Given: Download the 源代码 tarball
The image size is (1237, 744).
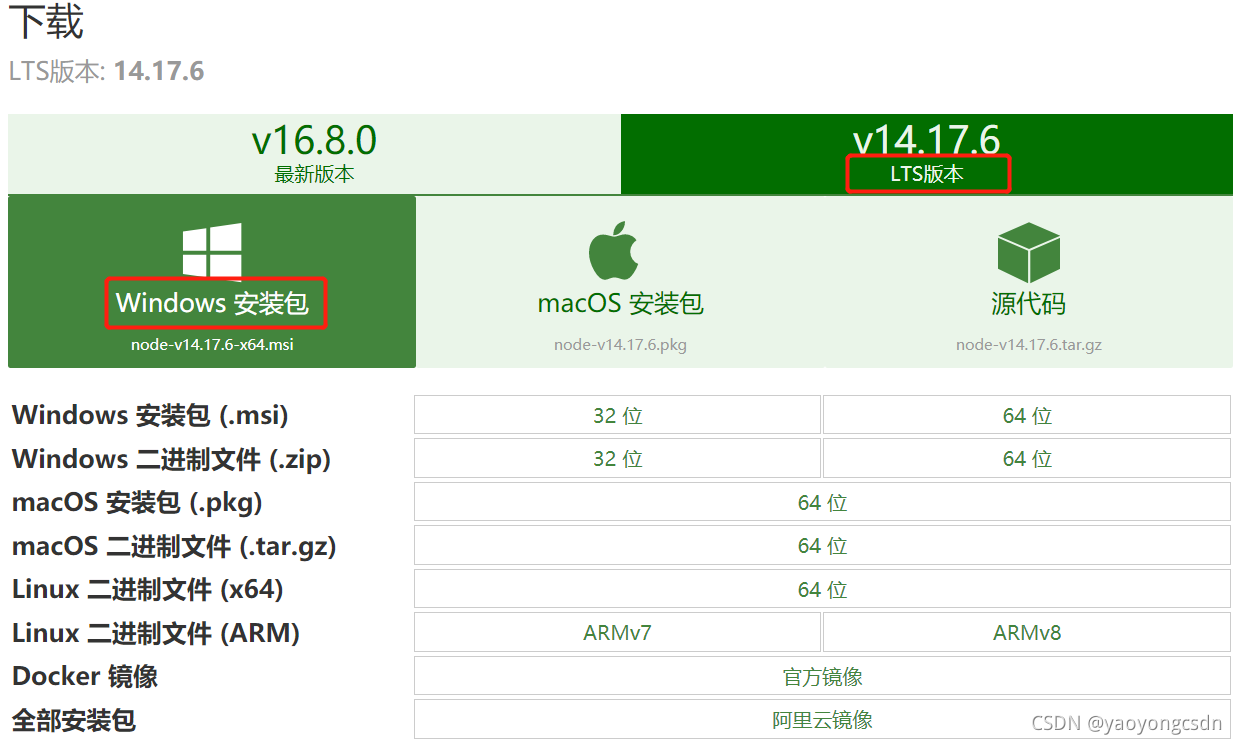Looking at the screenshot, I should click(1028, 282).
